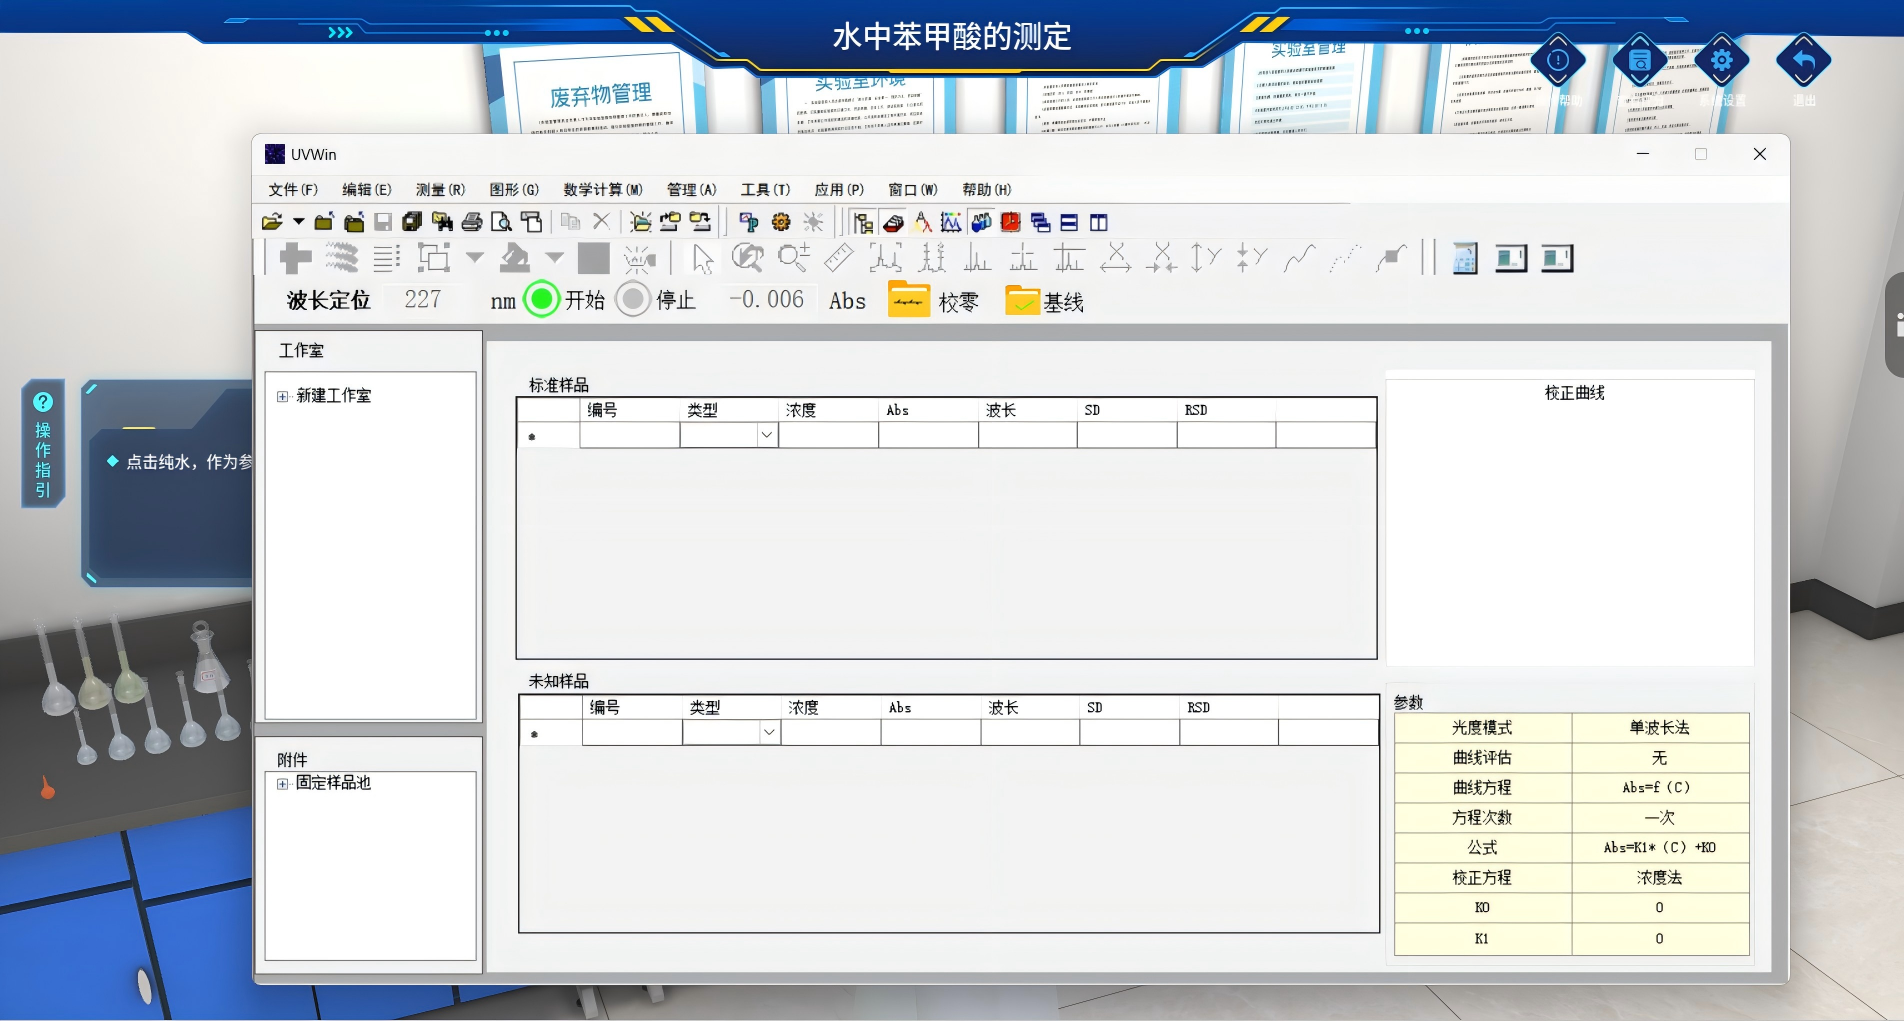Click the 基线 baseline folder icon
1904x1021 pixels.
(1022, 301)
